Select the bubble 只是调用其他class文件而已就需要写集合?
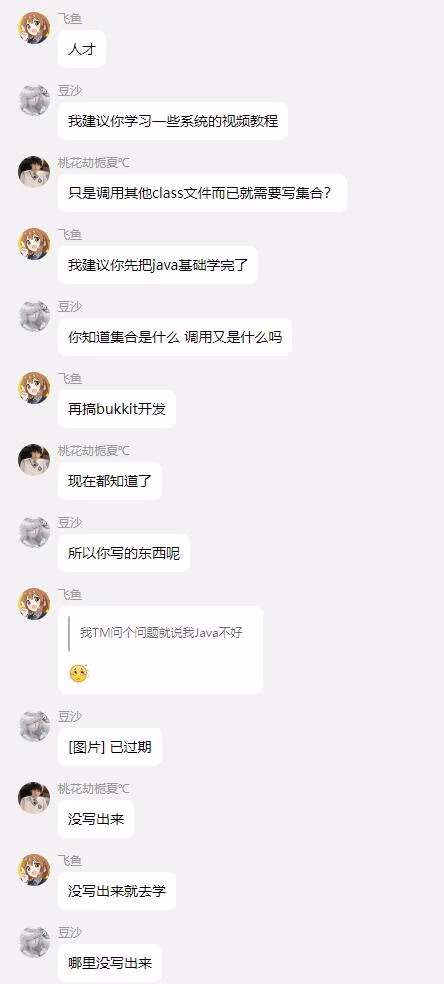This screenshot has height=984, width=444. (202, 193)
